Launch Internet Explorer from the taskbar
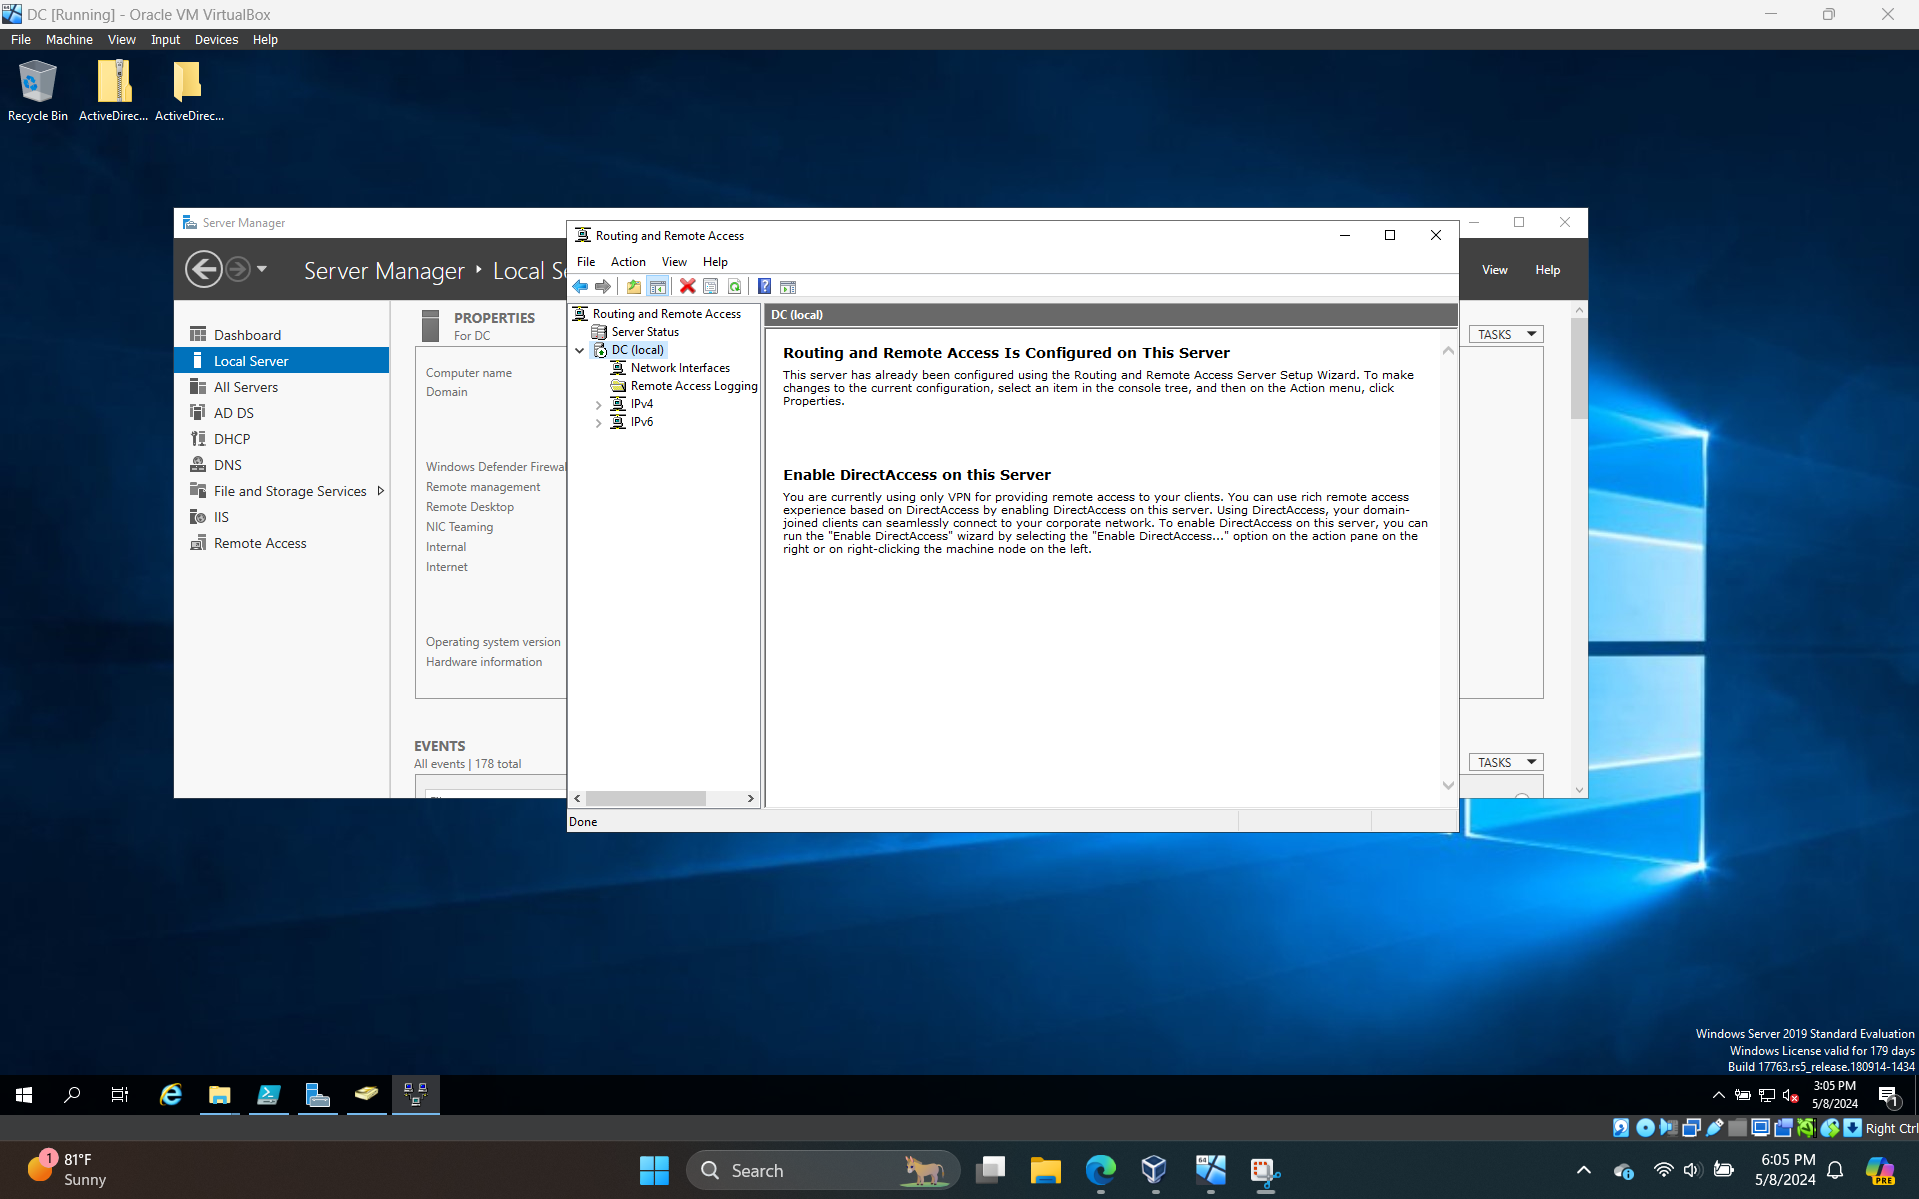The height and width of the screenshot is (1199, 1919). pos(170,1094)
